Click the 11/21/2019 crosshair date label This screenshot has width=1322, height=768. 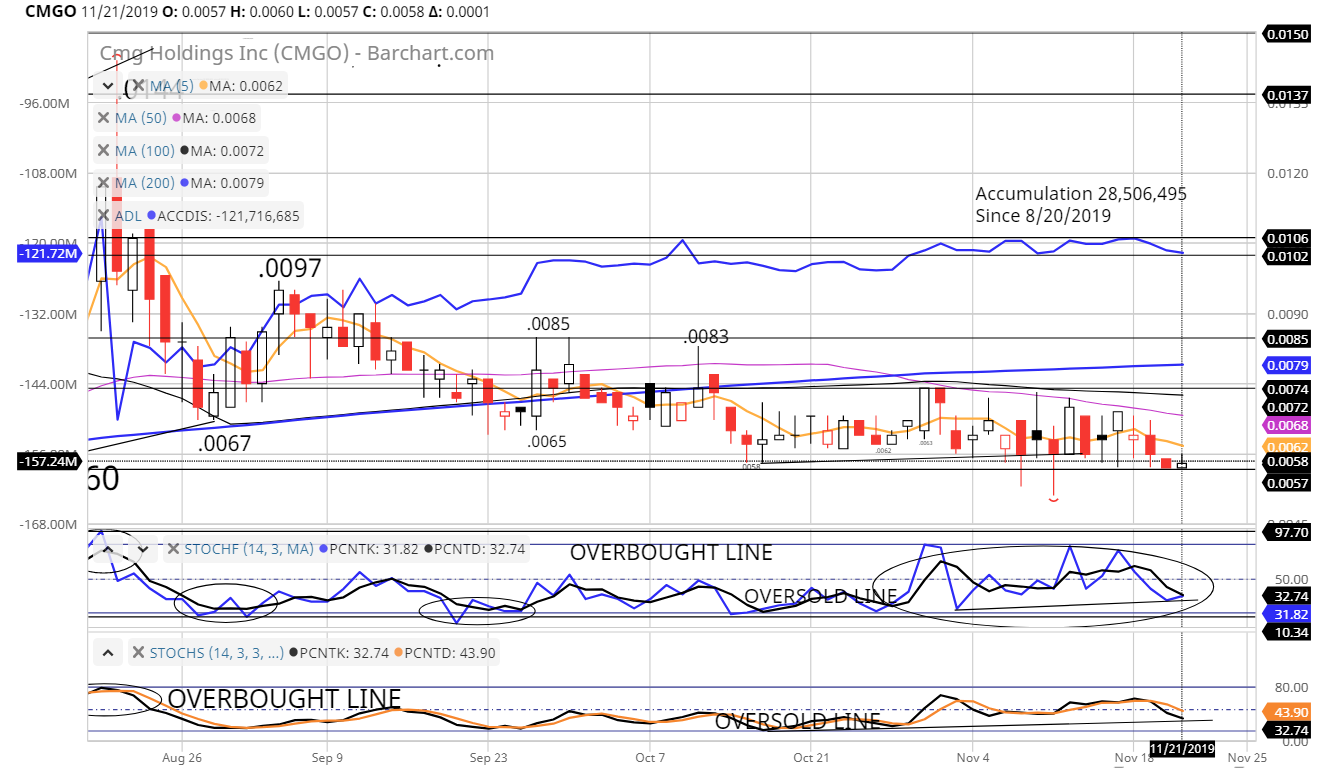[x=1183, y=748]
